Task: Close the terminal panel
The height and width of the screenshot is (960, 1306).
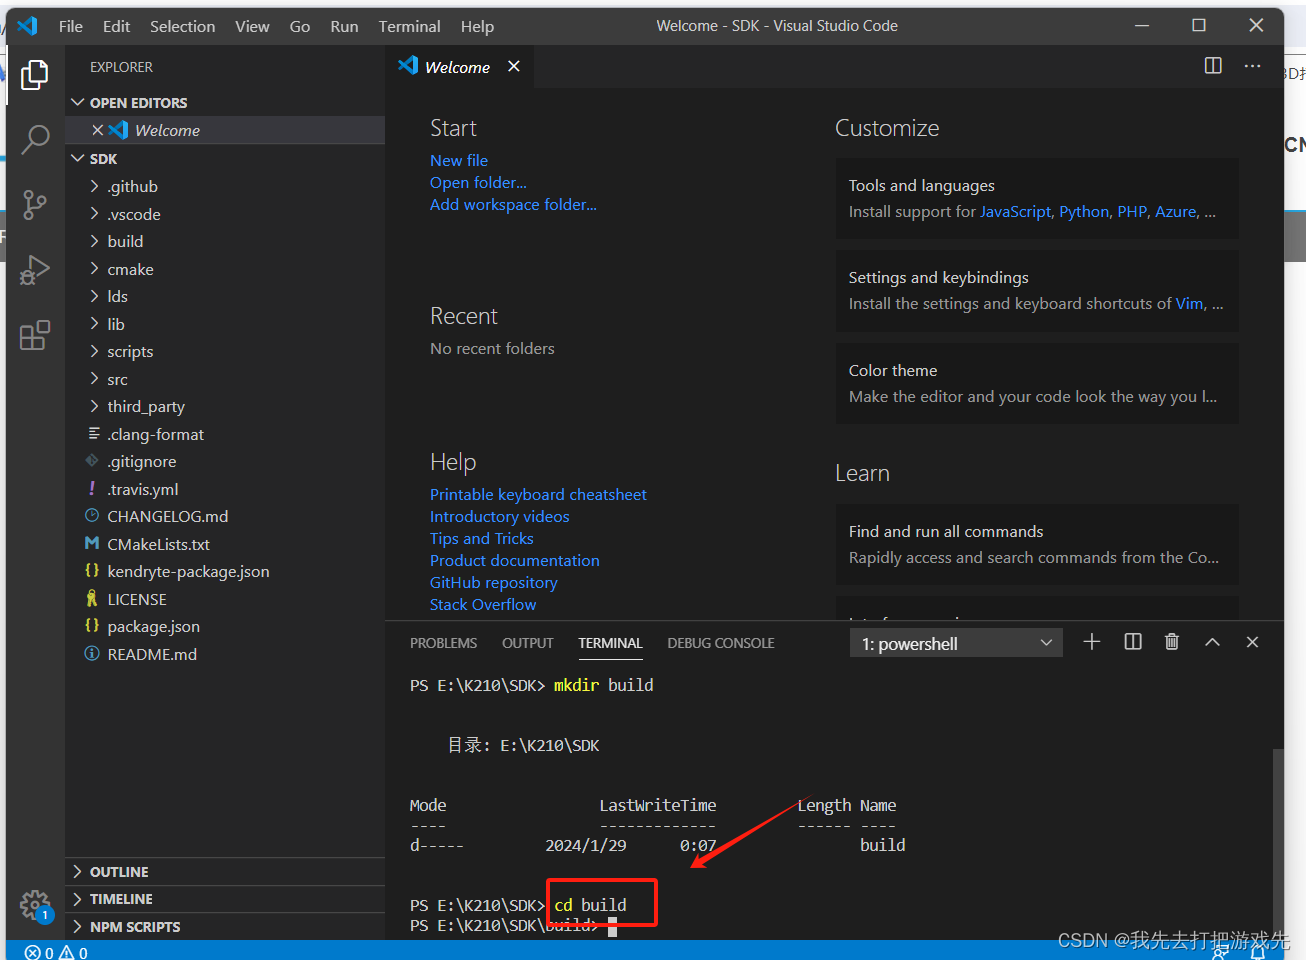Action: 1252,642
